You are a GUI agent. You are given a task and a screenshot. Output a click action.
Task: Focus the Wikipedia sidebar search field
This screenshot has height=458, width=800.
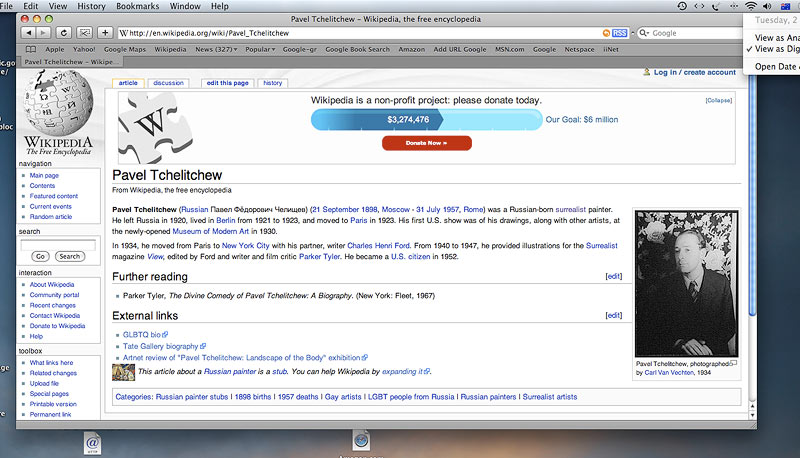[x=58, y=245]
